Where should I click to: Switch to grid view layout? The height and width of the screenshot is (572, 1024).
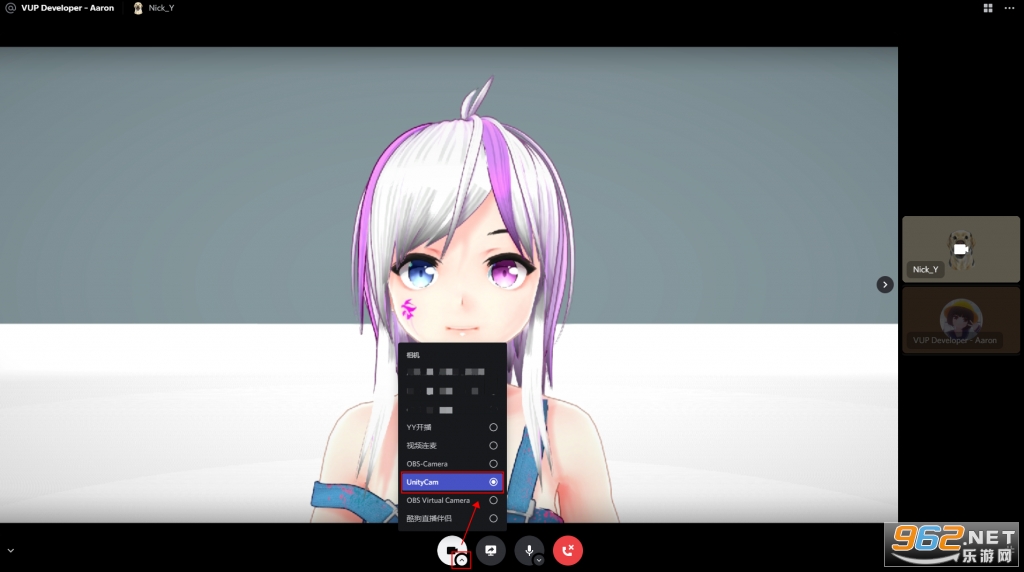coord(988,8)
